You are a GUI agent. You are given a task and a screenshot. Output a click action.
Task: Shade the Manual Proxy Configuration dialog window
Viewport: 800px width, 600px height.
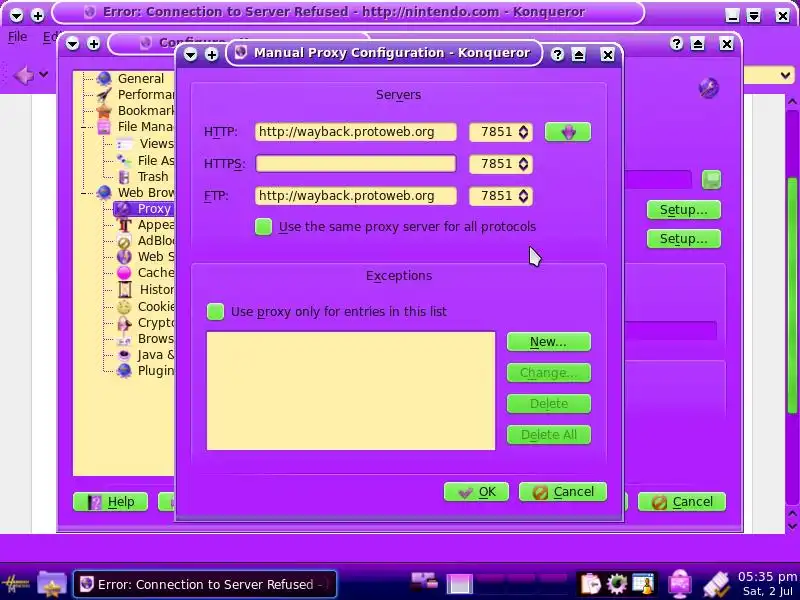click(579, 54)
